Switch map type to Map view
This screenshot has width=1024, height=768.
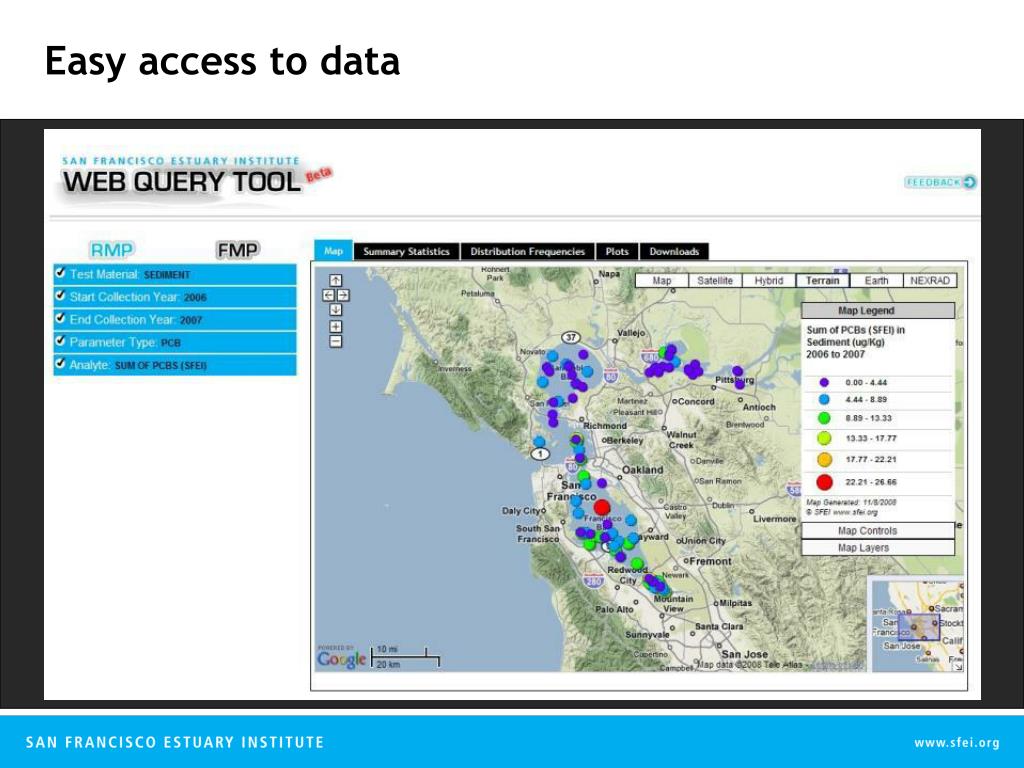tap(662, 281)
